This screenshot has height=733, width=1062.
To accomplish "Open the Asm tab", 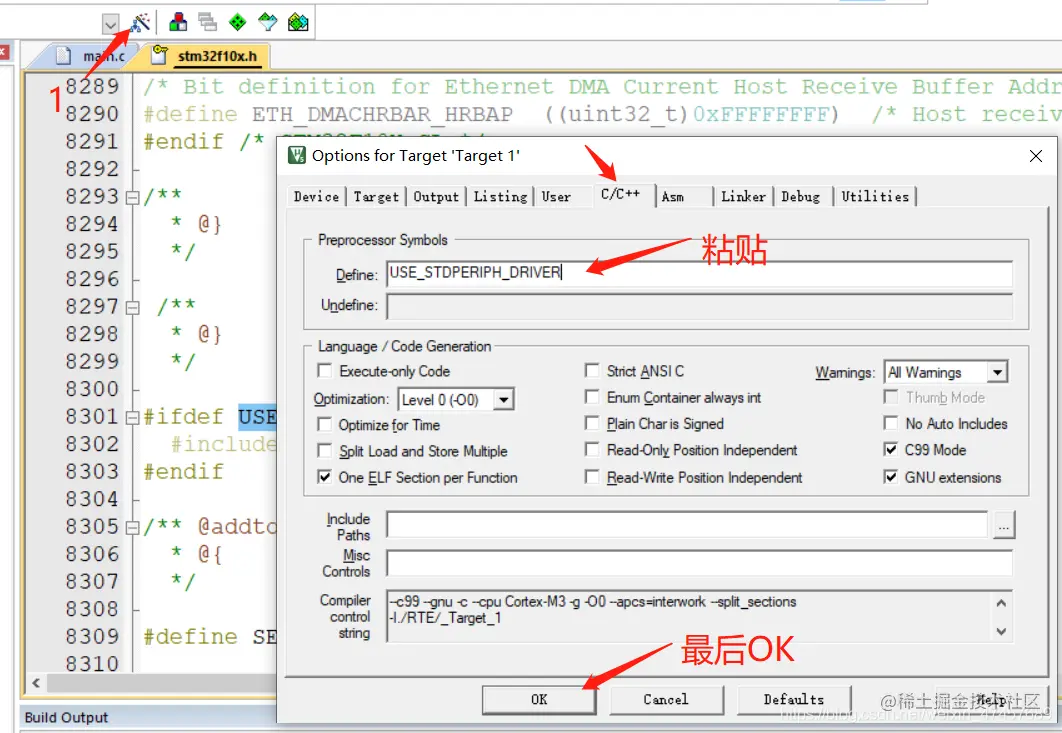I will point(673,196).
